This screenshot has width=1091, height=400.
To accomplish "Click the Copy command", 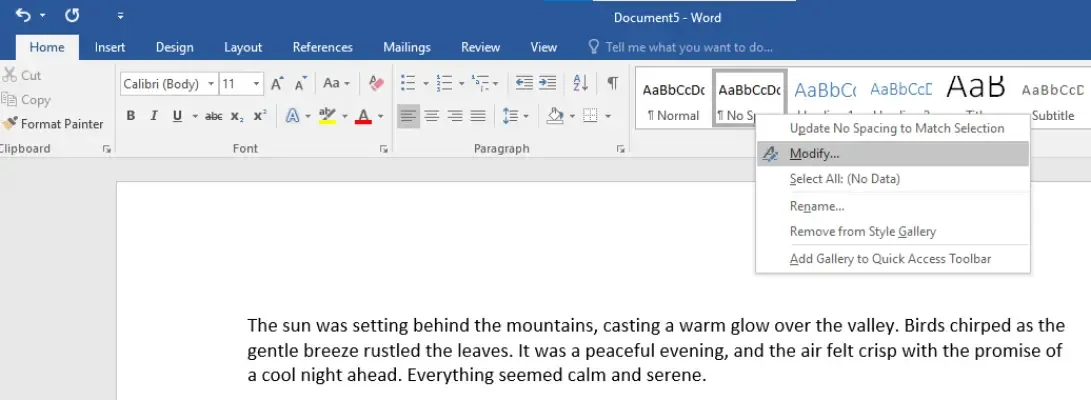I will click(26, 99).
